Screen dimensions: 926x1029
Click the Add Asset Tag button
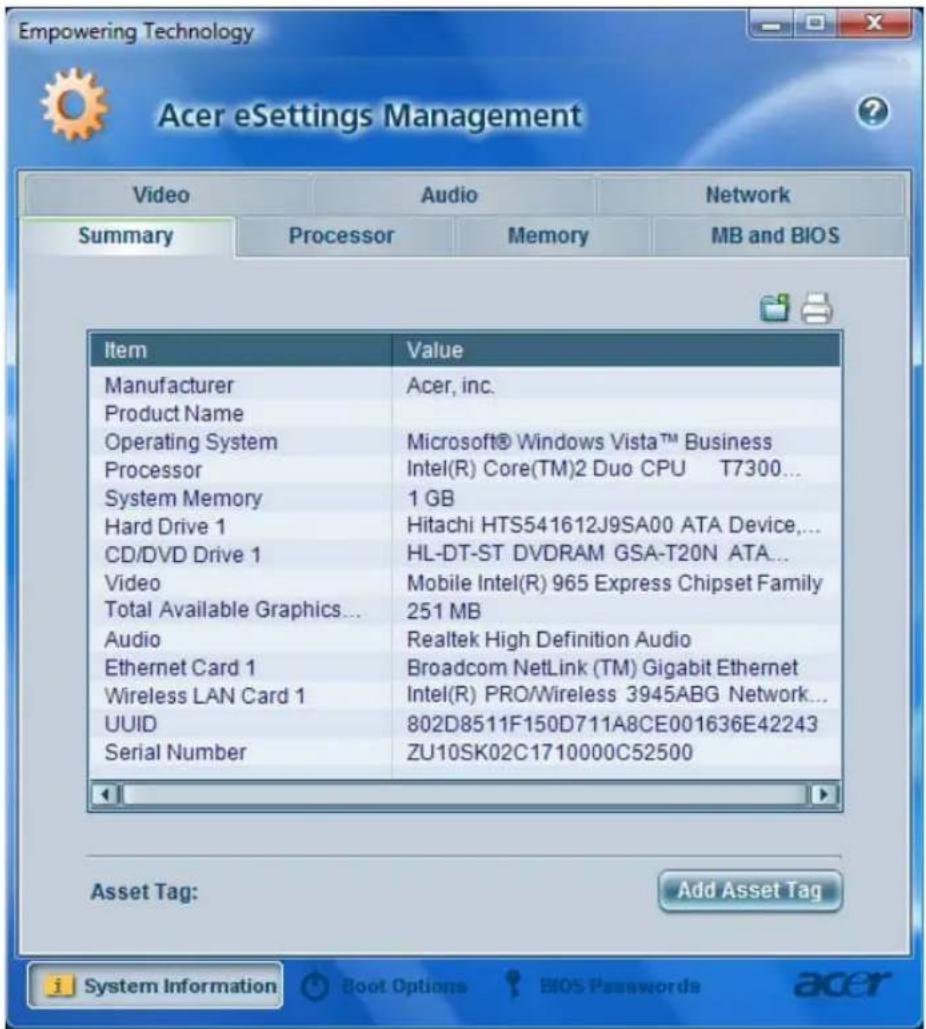[750, 891]
